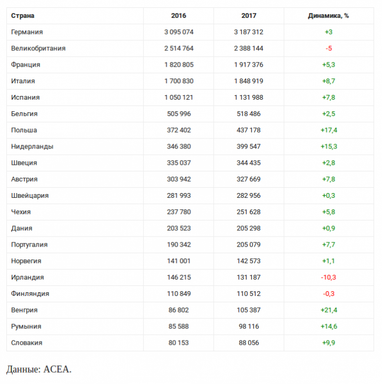Click the 2016 column header

(179, 16)
